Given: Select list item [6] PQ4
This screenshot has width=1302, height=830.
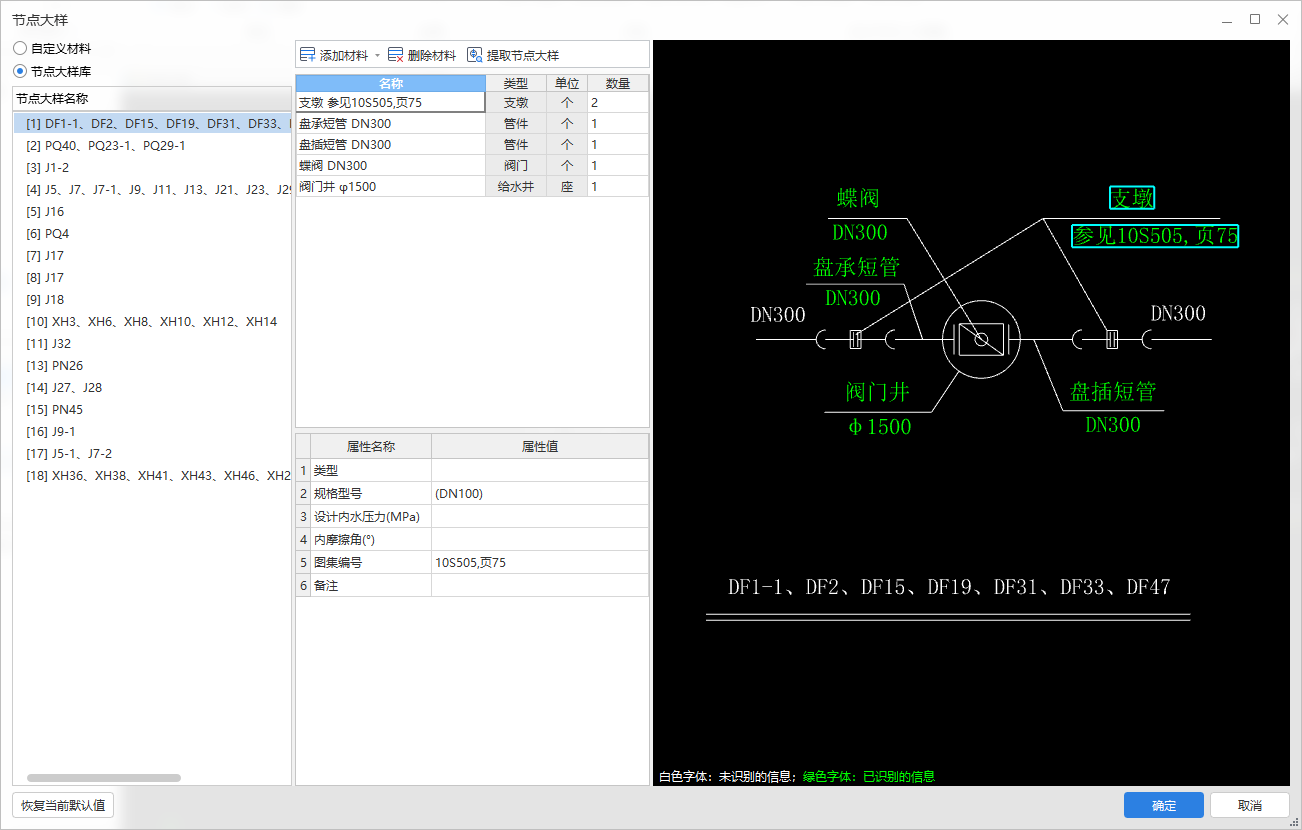Looking at the screenshot, I should [152, 233].
